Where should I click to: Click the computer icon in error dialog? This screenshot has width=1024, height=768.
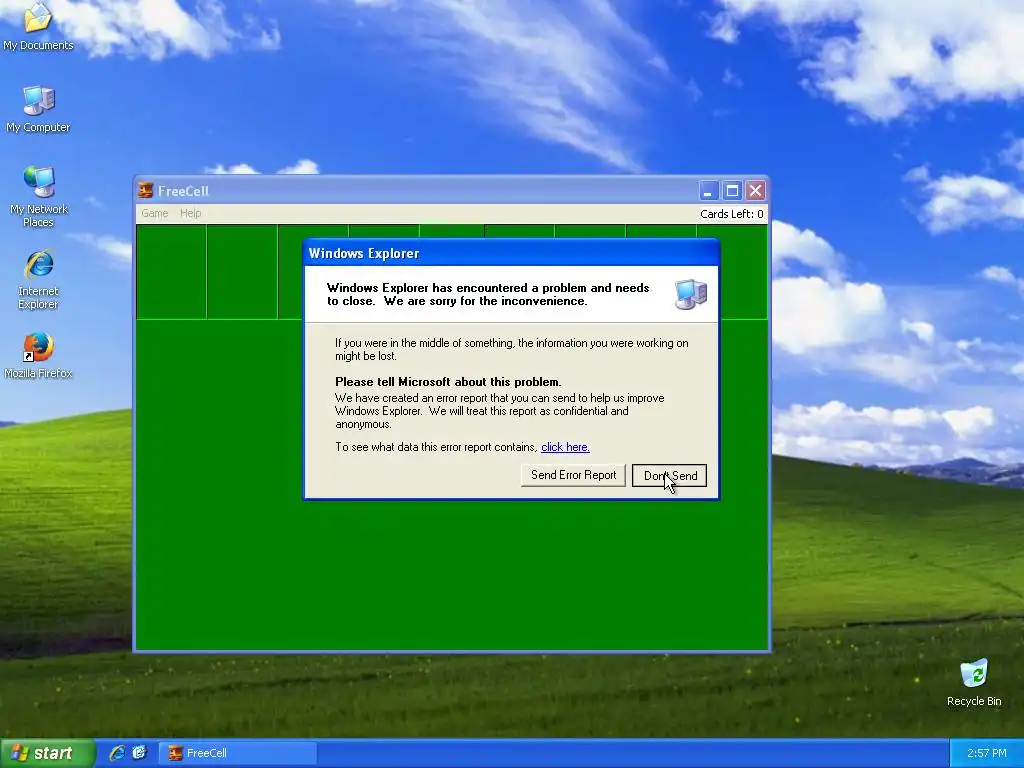(x=690, y=294)
